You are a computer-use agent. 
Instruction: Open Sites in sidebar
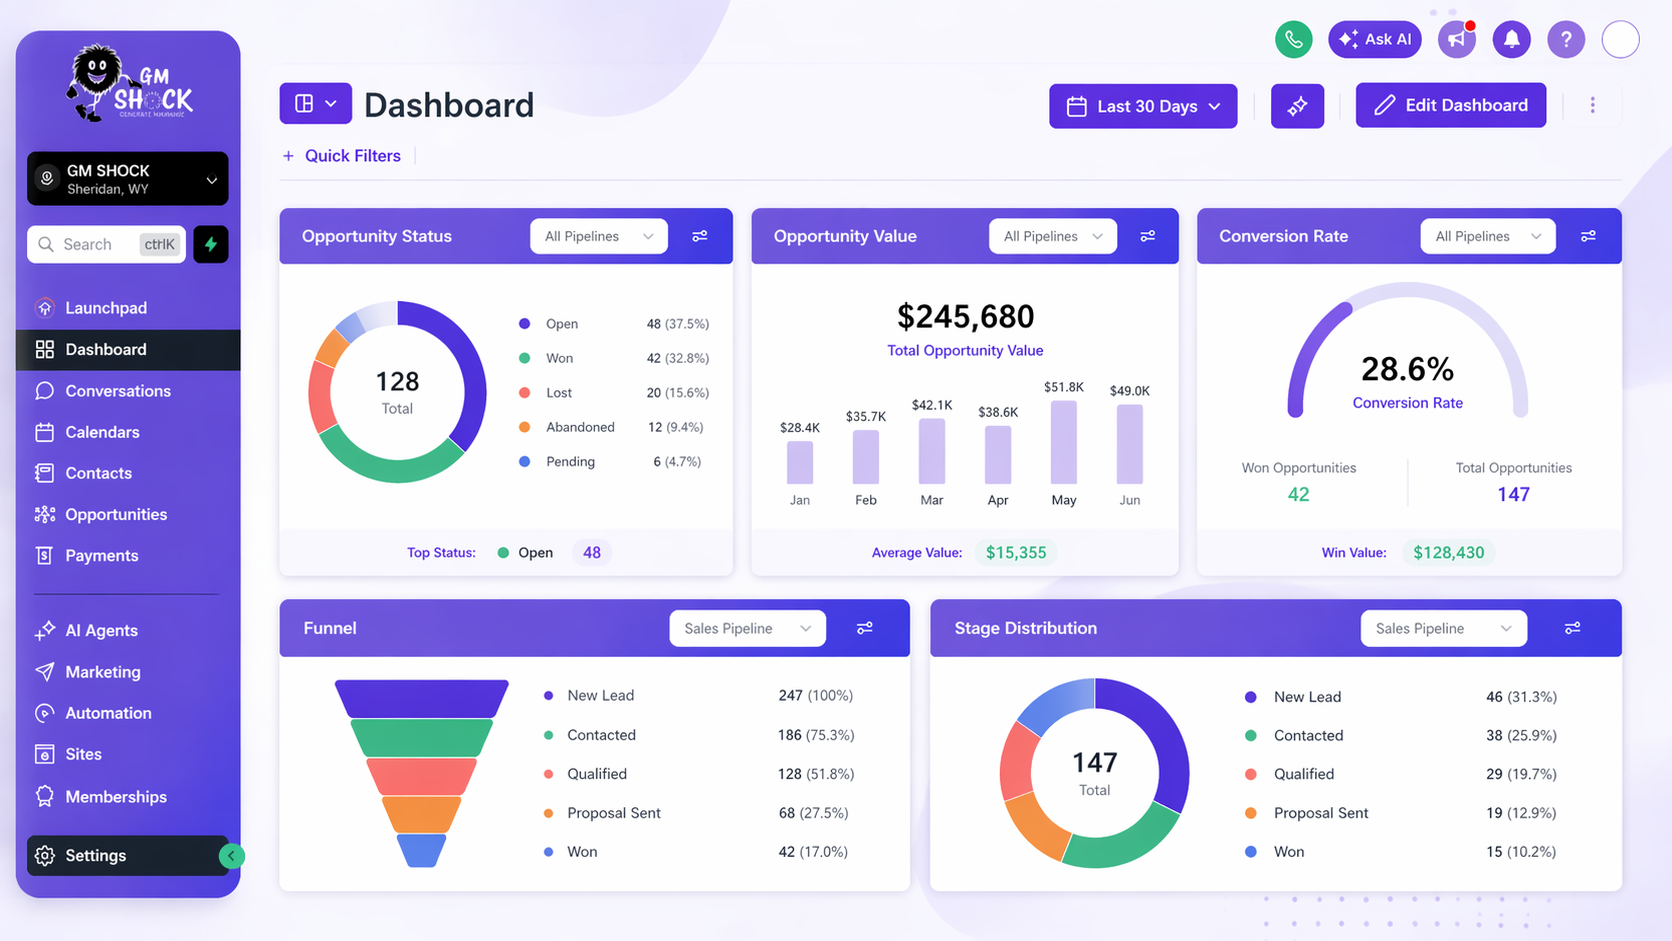pos(128,754)
